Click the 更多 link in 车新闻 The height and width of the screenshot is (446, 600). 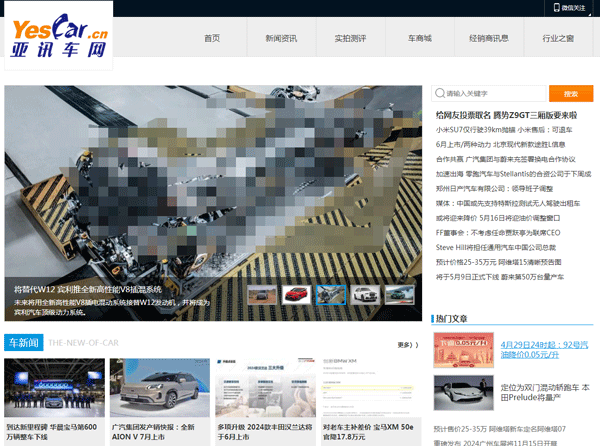(x=408, y=345)
